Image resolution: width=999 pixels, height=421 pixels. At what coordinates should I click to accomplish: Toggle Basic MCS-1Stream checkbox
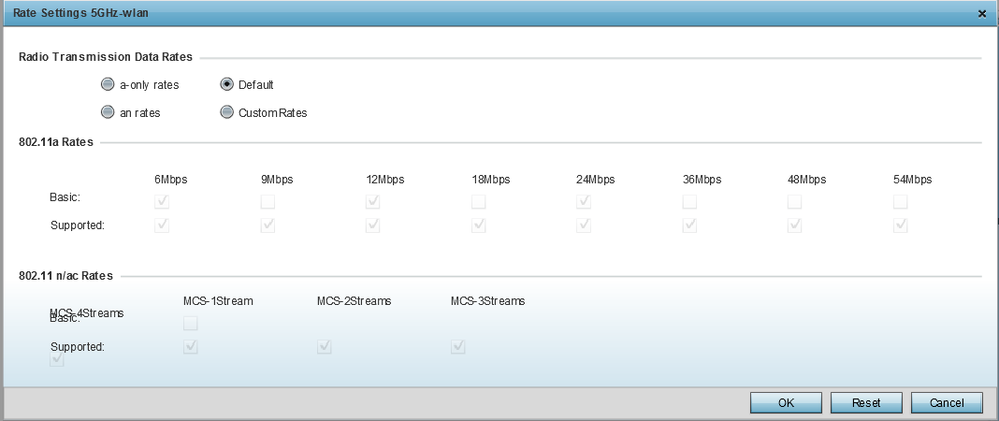(190, 324)
